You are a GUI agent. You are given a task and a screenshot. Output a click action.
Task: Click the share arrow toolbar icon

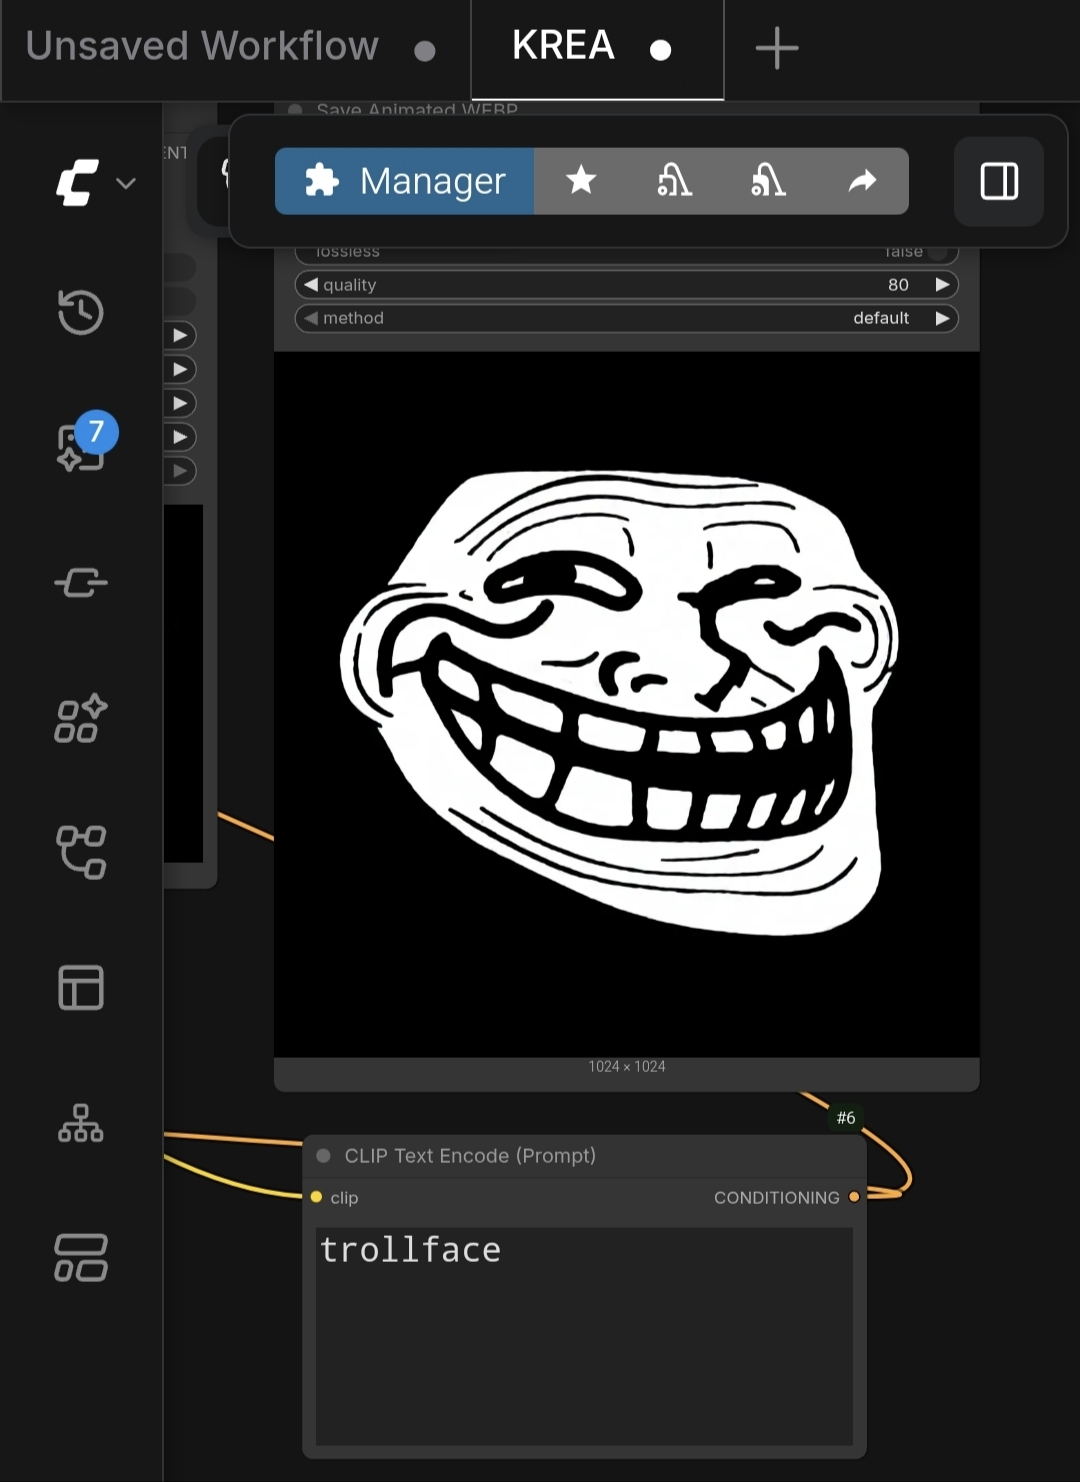[x=862, y=181]
